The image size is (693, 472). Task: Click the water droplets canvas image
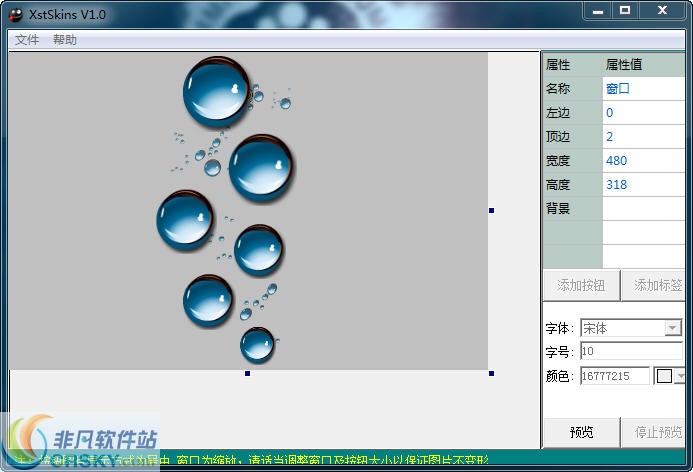tap(248, 211)
